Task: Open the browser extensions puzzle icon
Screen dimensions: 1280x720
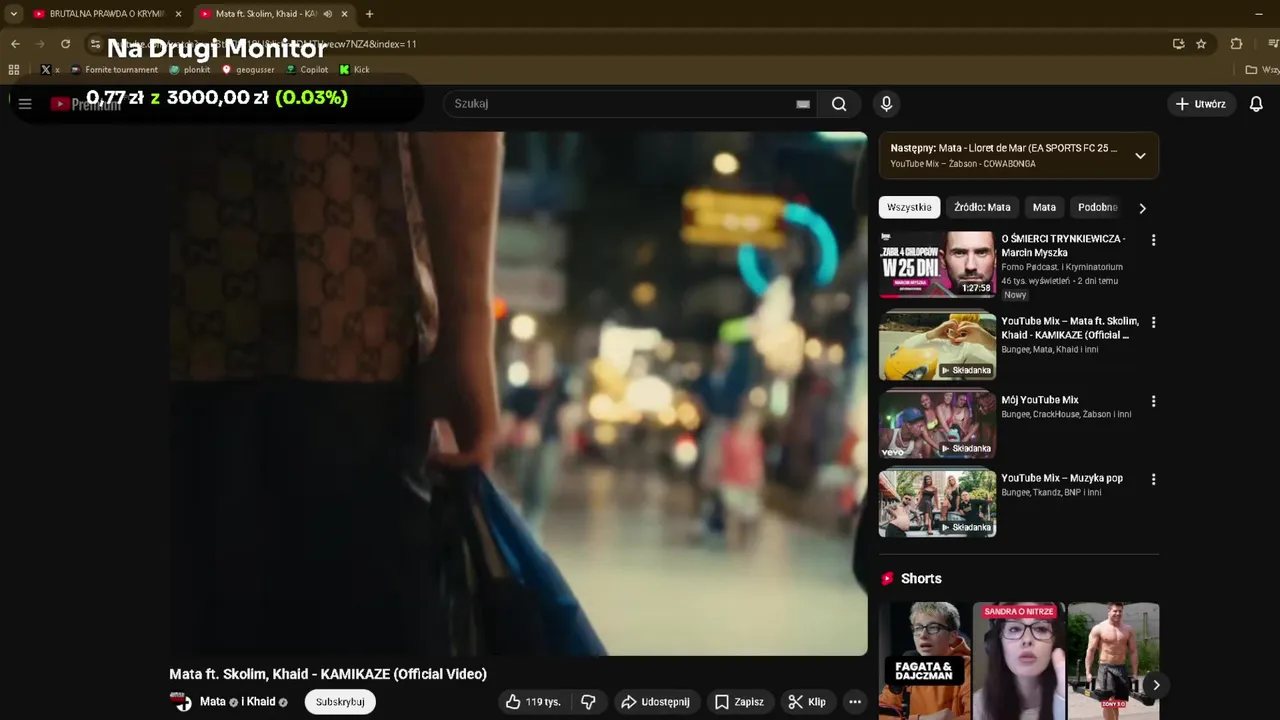Action: (x=1236, y=44)
